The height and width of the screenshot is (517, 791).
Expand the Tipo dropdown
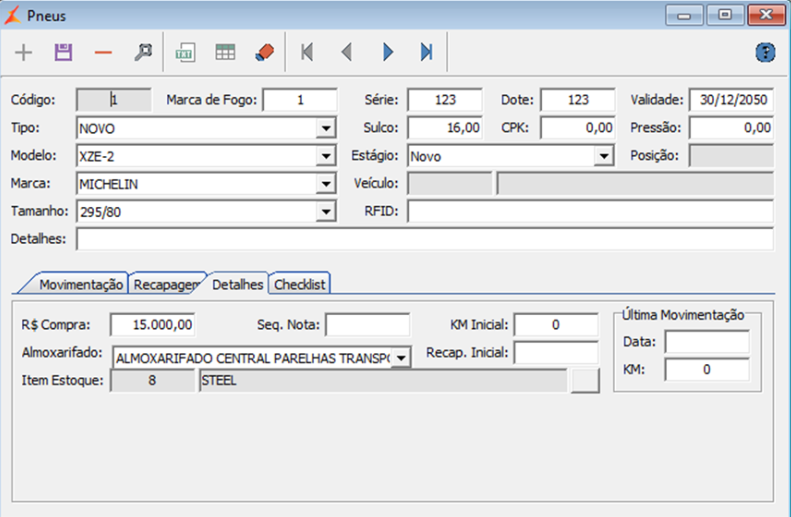pyautogui.click(x=325, y=129)
